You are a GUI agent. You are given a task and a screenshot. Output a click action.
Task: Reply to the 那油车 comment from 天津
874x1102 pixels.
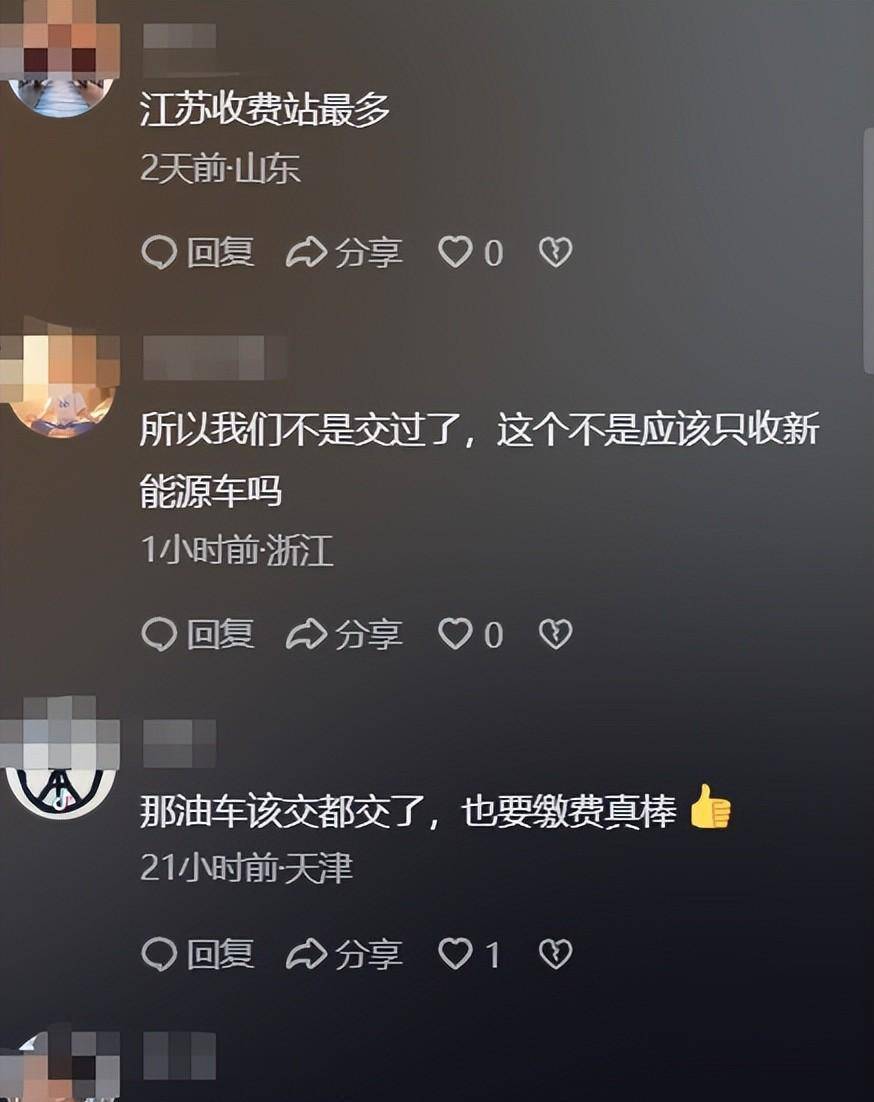tap(197, 954)
